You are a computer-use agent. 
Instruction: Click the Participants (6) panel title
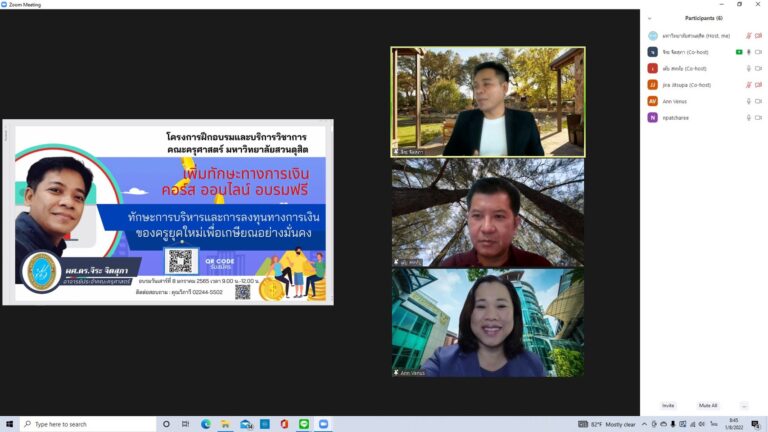[703, 18]
